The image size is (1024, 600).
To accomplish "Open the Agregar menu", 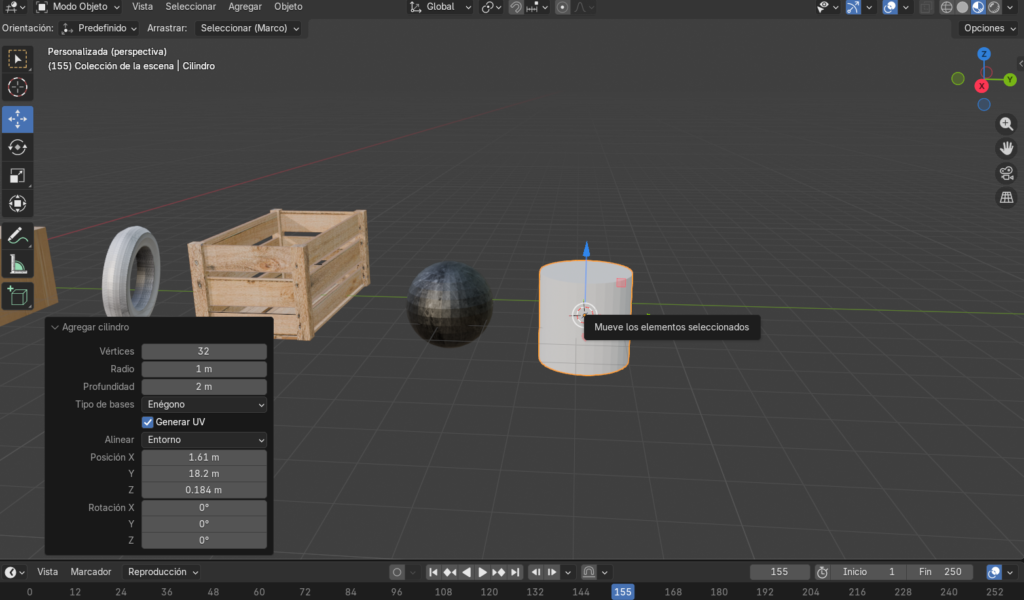I will pos(245,7).
